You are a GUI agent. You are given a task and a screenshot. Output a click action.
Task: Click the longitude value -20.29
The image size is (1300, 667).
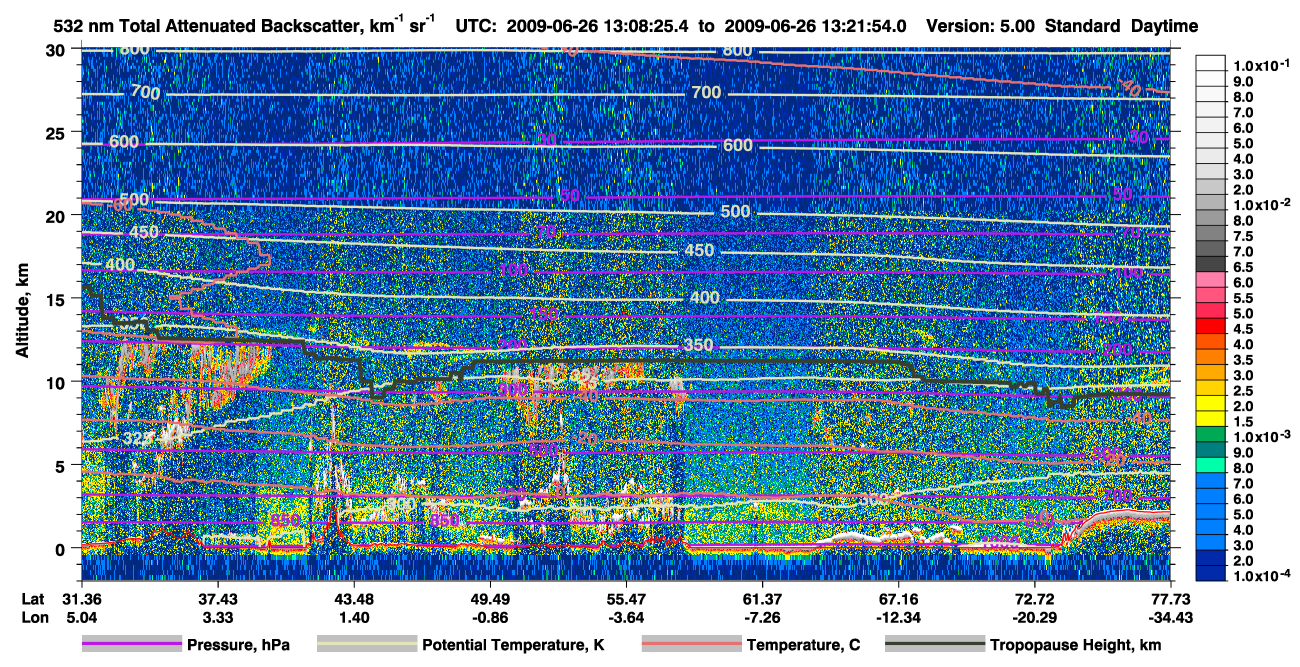(1034, 617)
